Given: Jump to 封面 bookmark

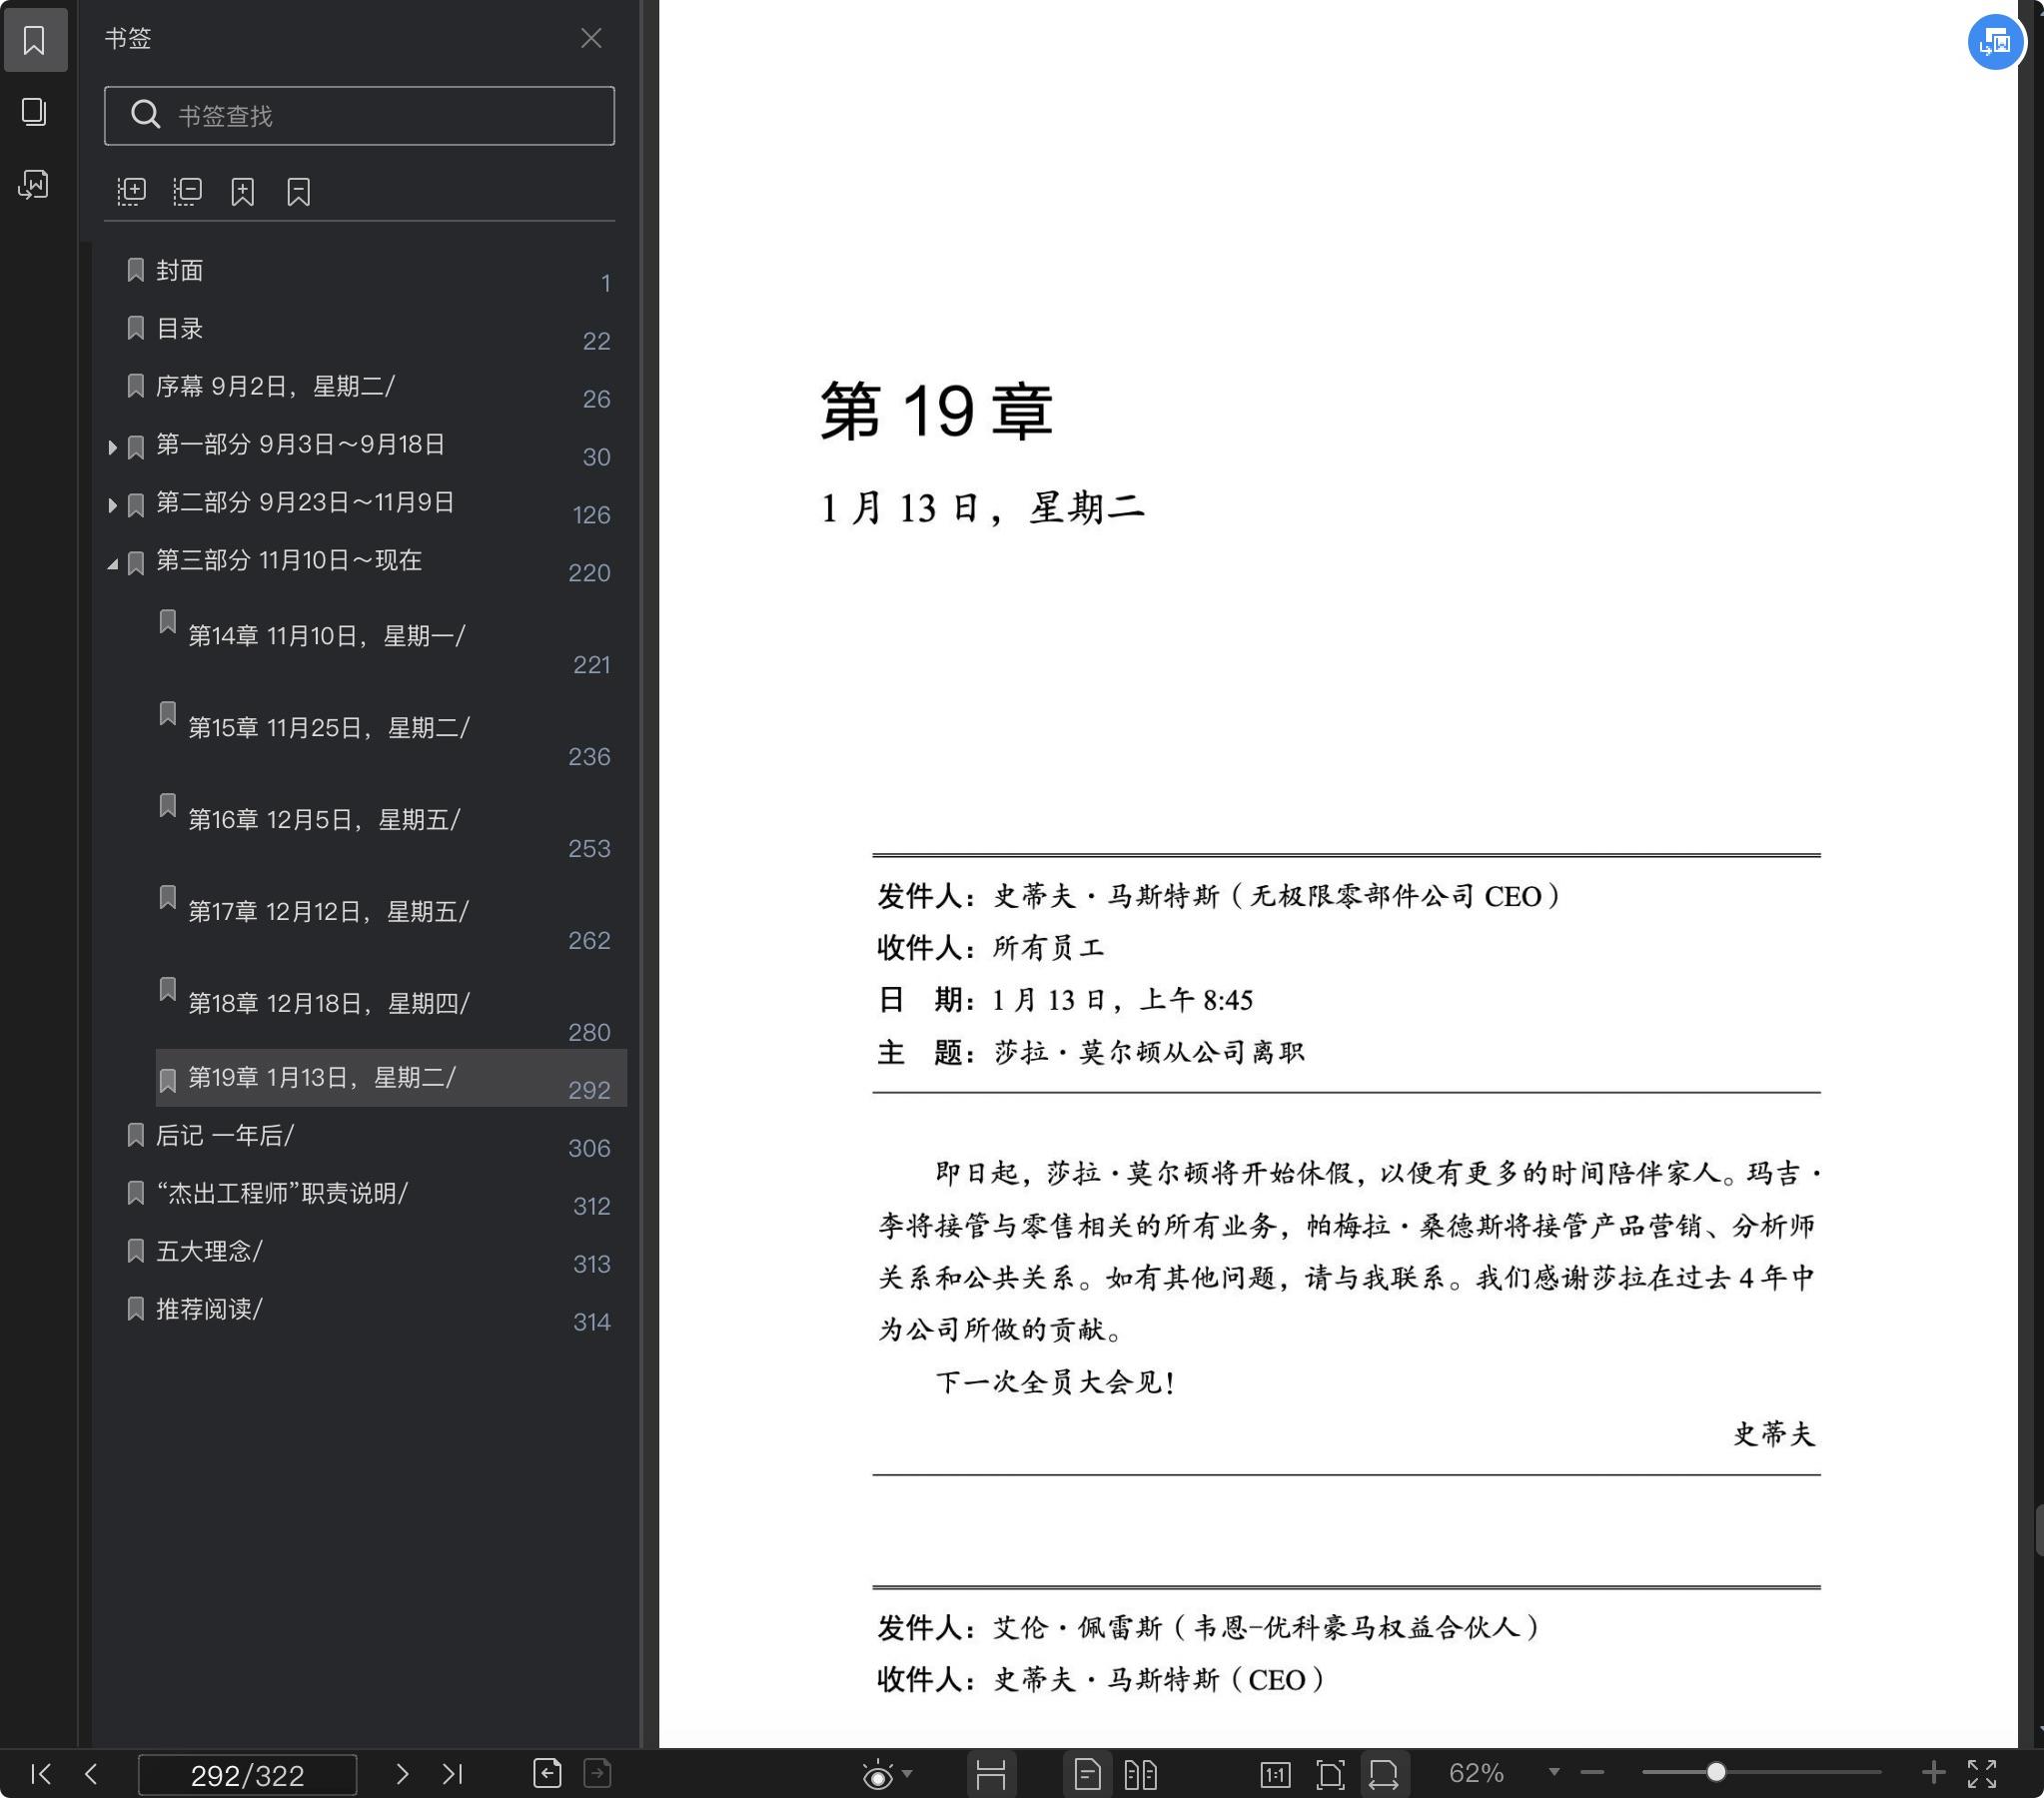Looking at the screenshot, I should point(179,270).
